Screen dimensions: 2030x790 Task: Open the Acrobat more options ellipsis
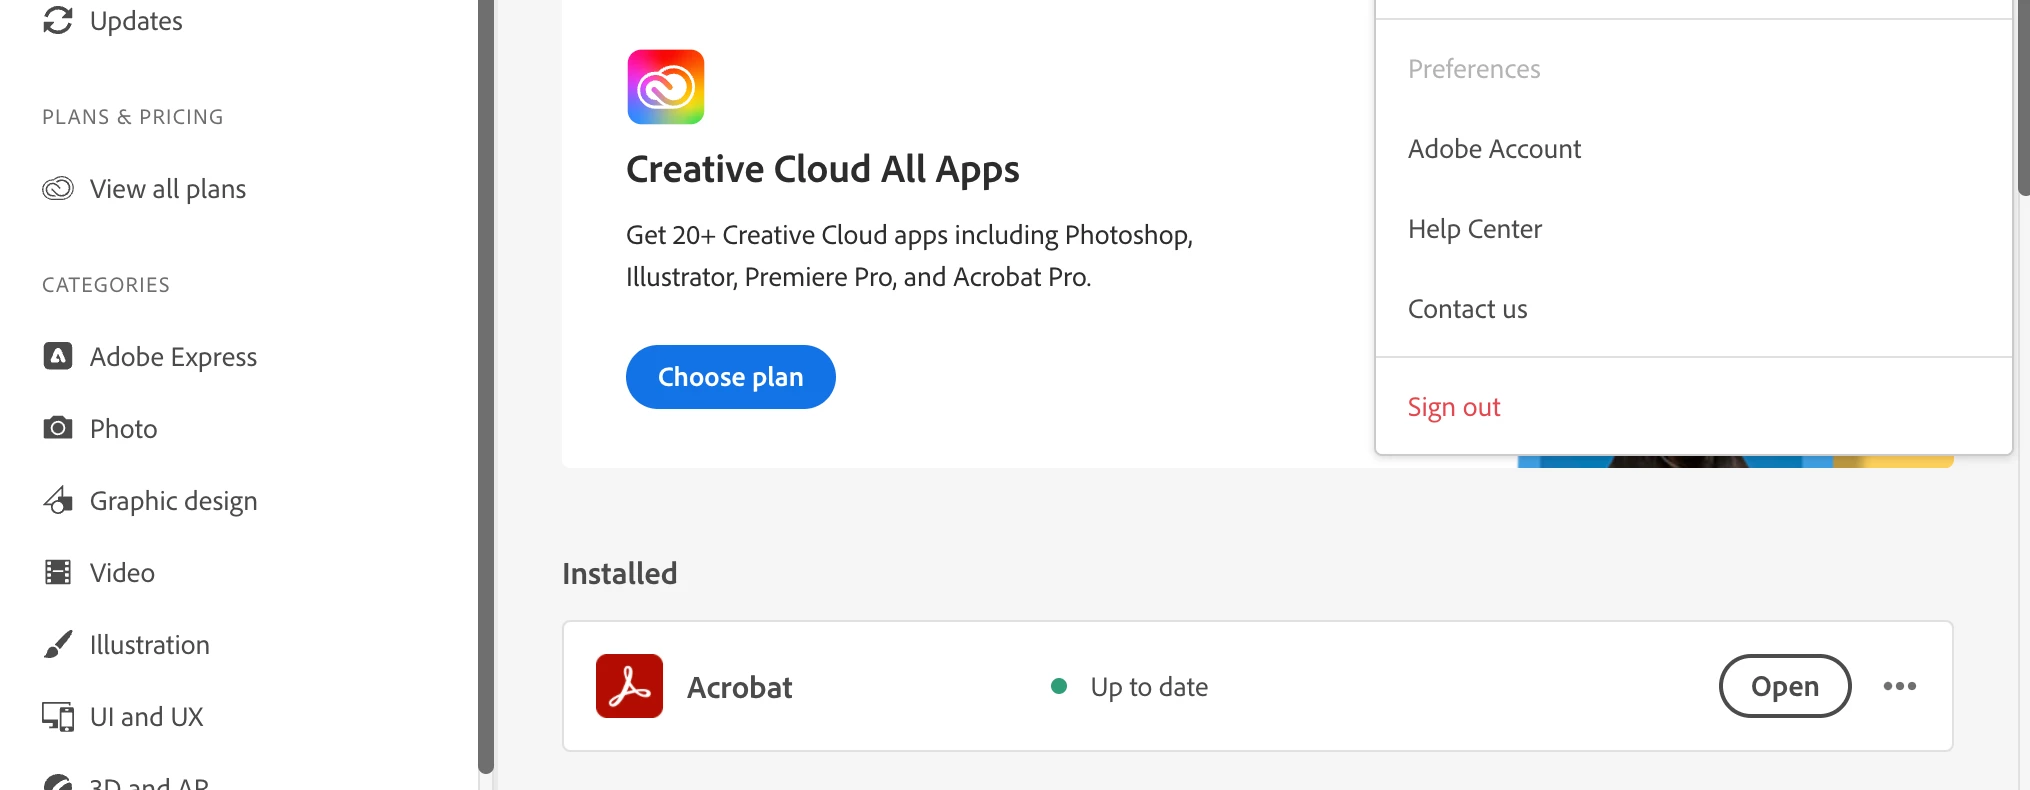pyautogui.click(x=1899, y=686)
